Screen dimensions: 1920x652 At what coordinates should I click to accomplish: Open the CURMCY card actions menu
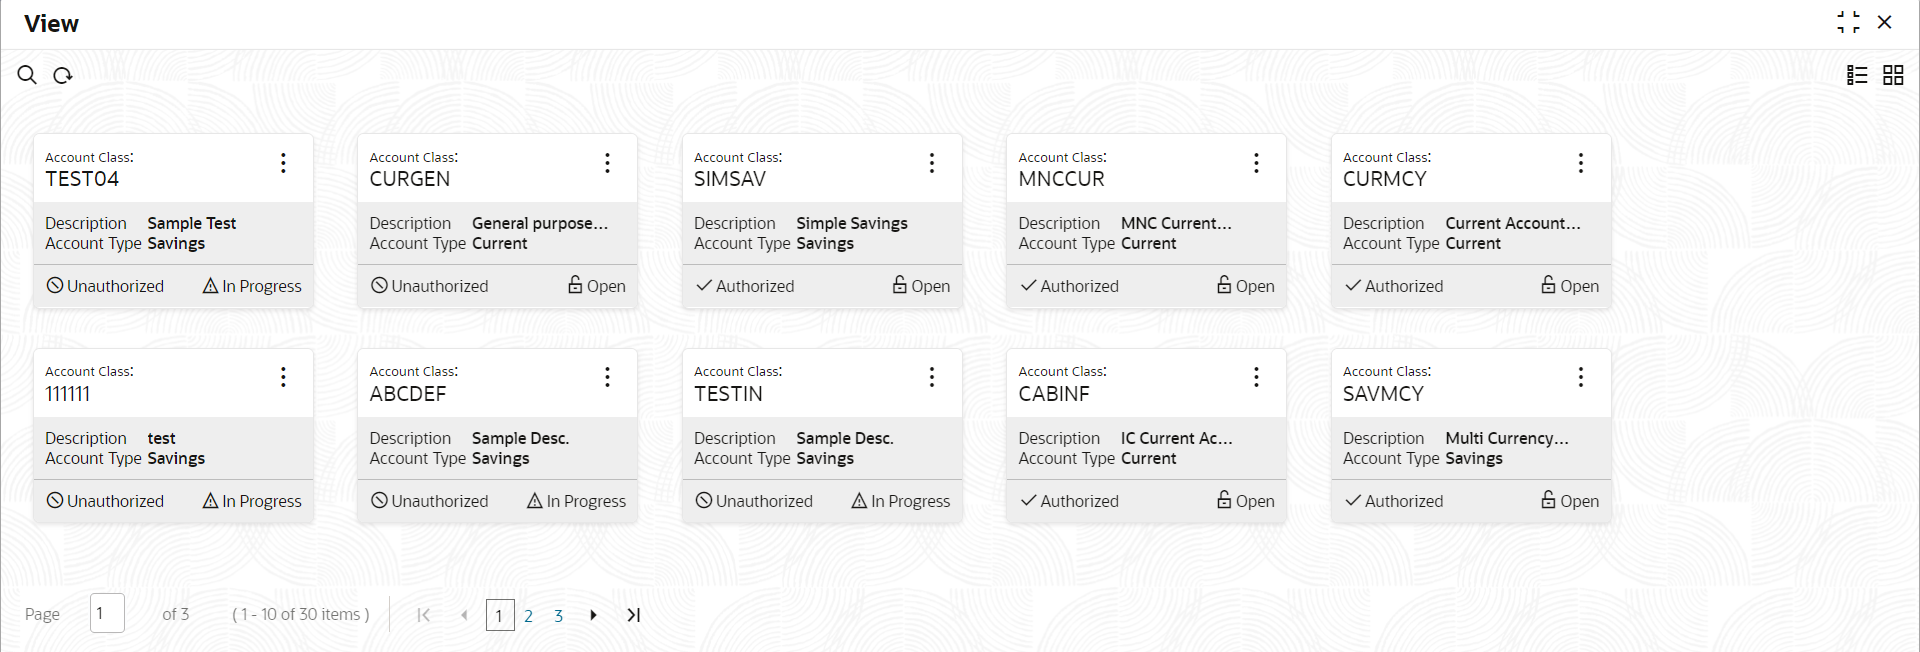[1581, 163]
